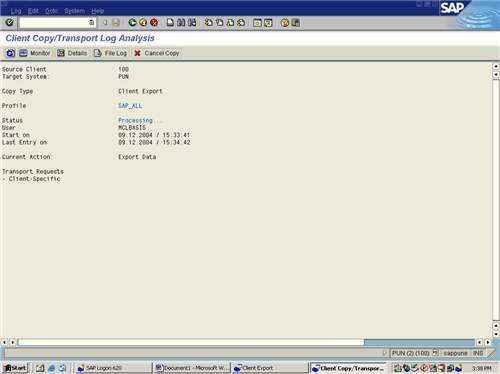Viewport: 500px width, 374px height.
Task: Click the green Back arrow icon
Action: (132, 22)
